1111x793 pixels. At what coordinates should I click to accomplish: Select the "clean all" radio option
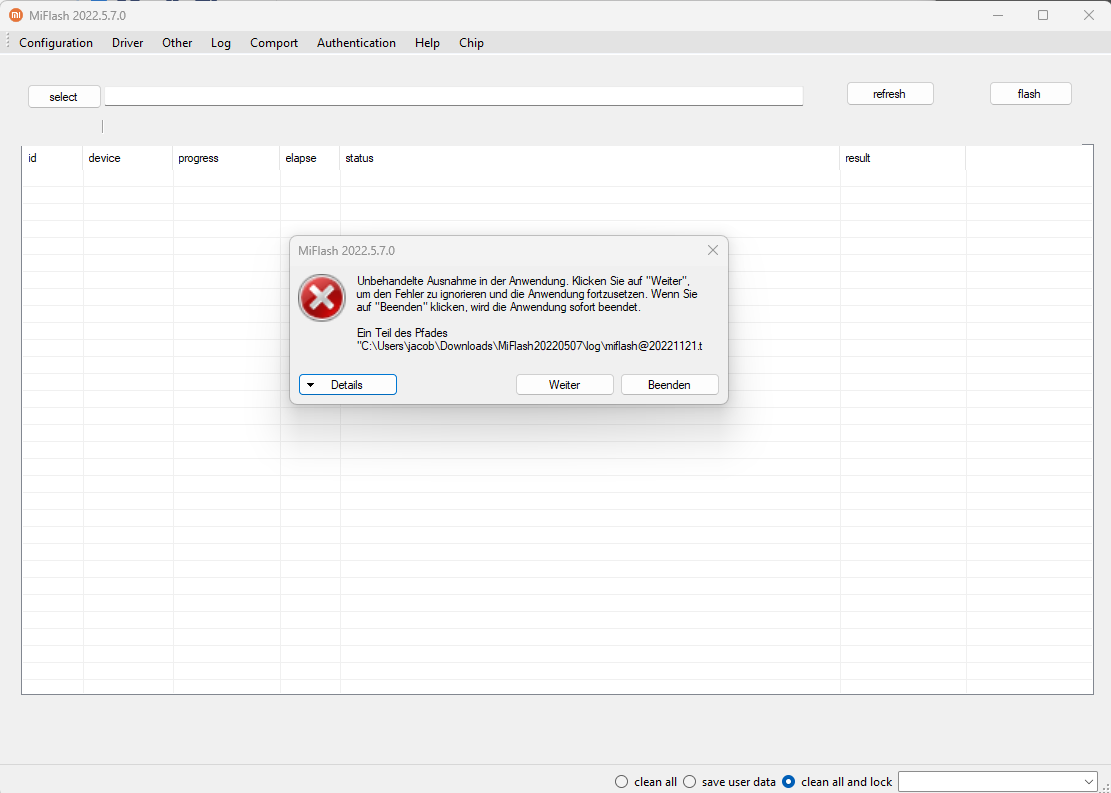click(x=622, y=781)
